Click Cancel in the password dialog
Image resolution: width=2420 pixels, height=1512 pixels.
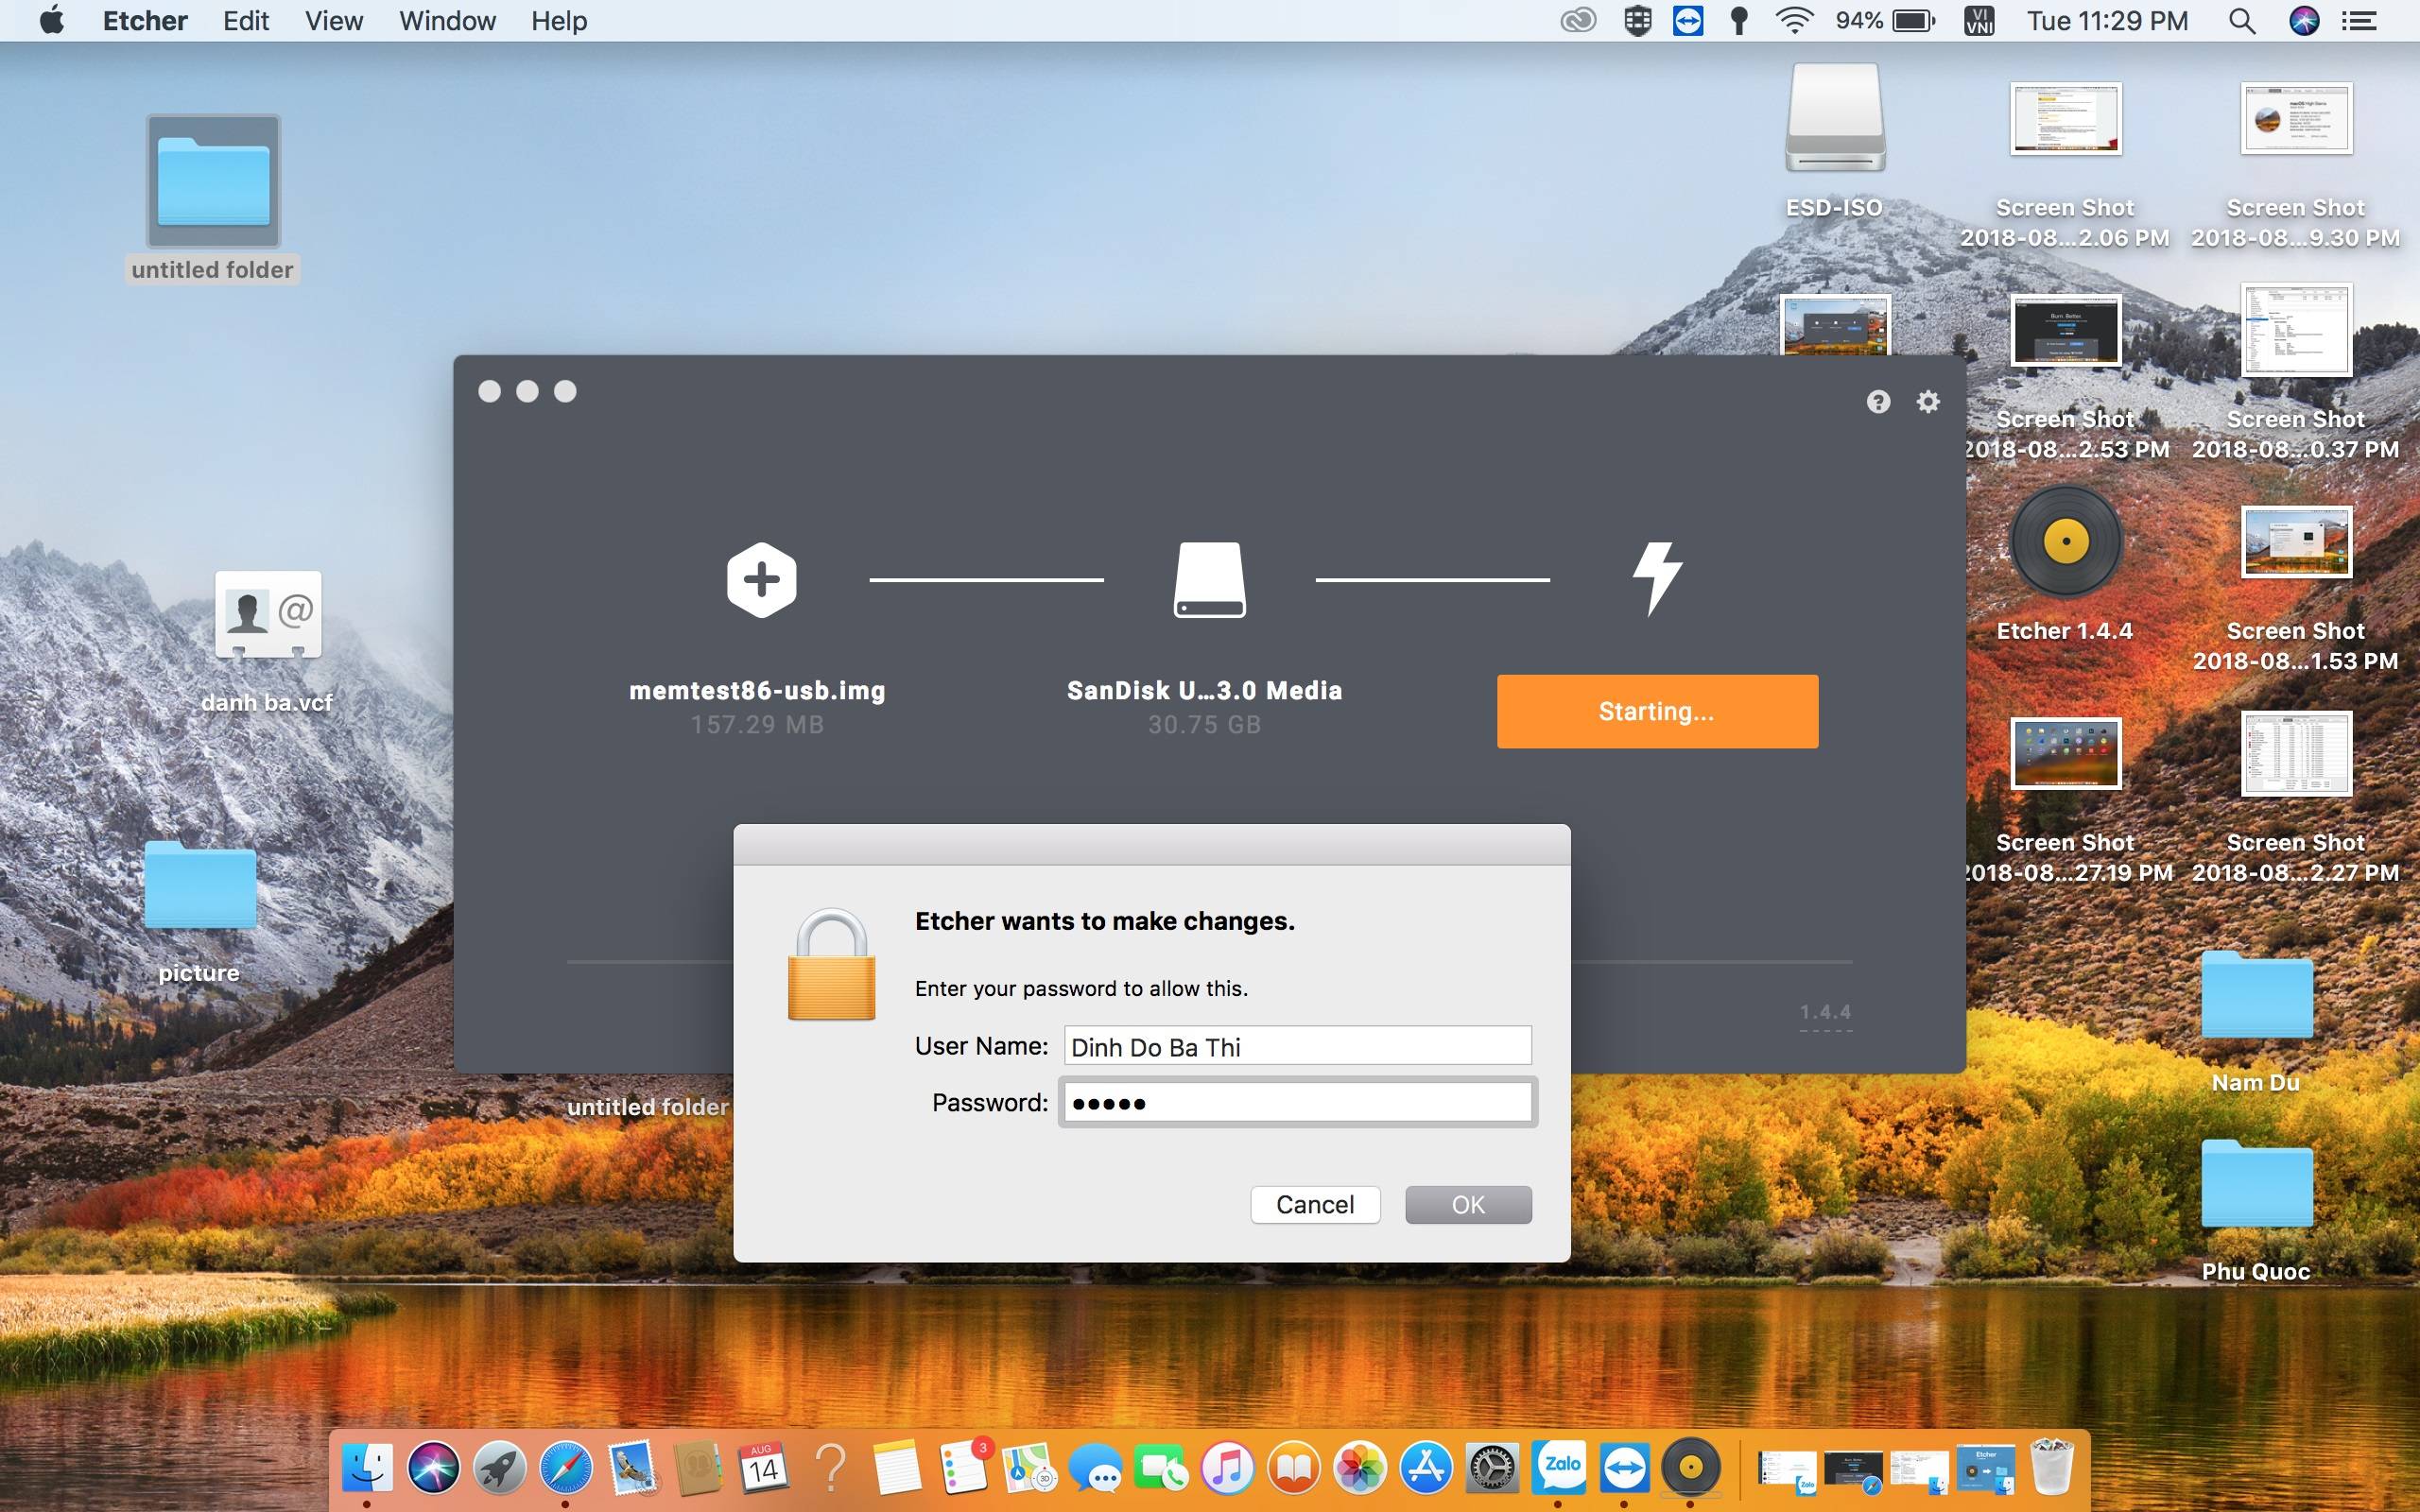(1315, 1205)
